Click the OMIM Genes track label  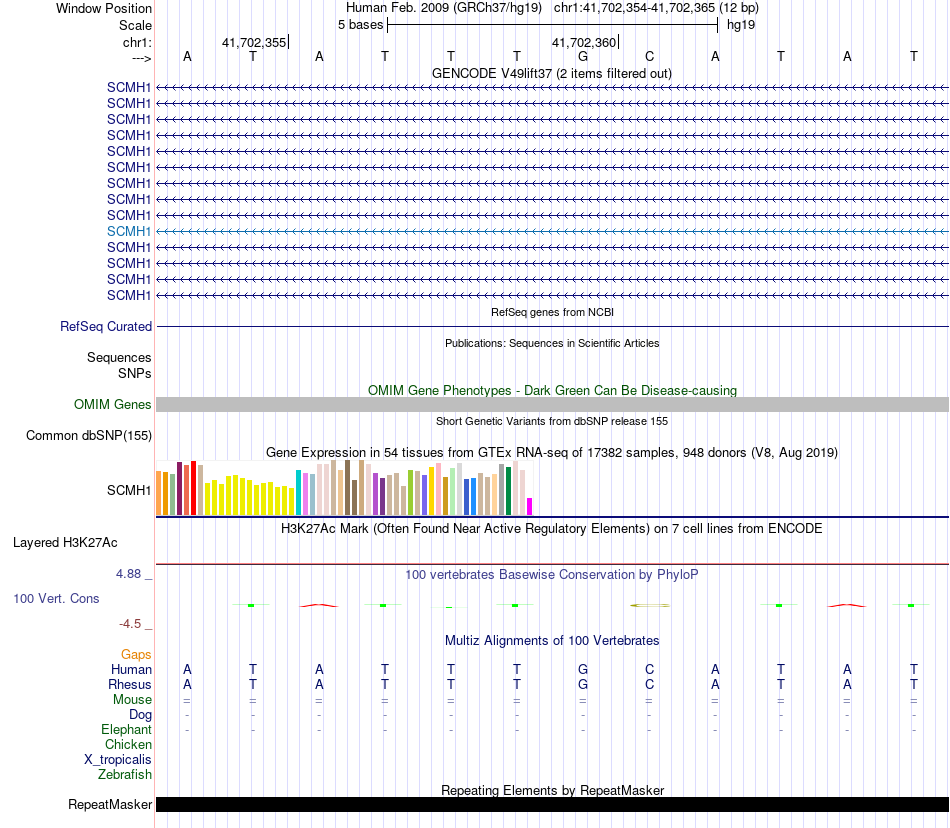coord(112,404)
